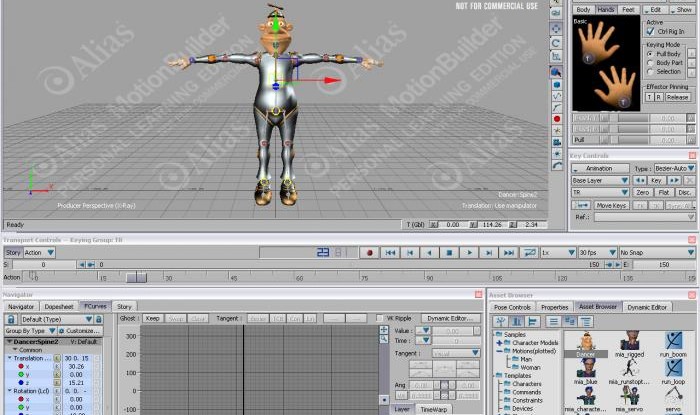Image resolution: width=700 pixels, height=415 pixels.
Task: Open the 1x playback speed dropdown
Action: 558,253
